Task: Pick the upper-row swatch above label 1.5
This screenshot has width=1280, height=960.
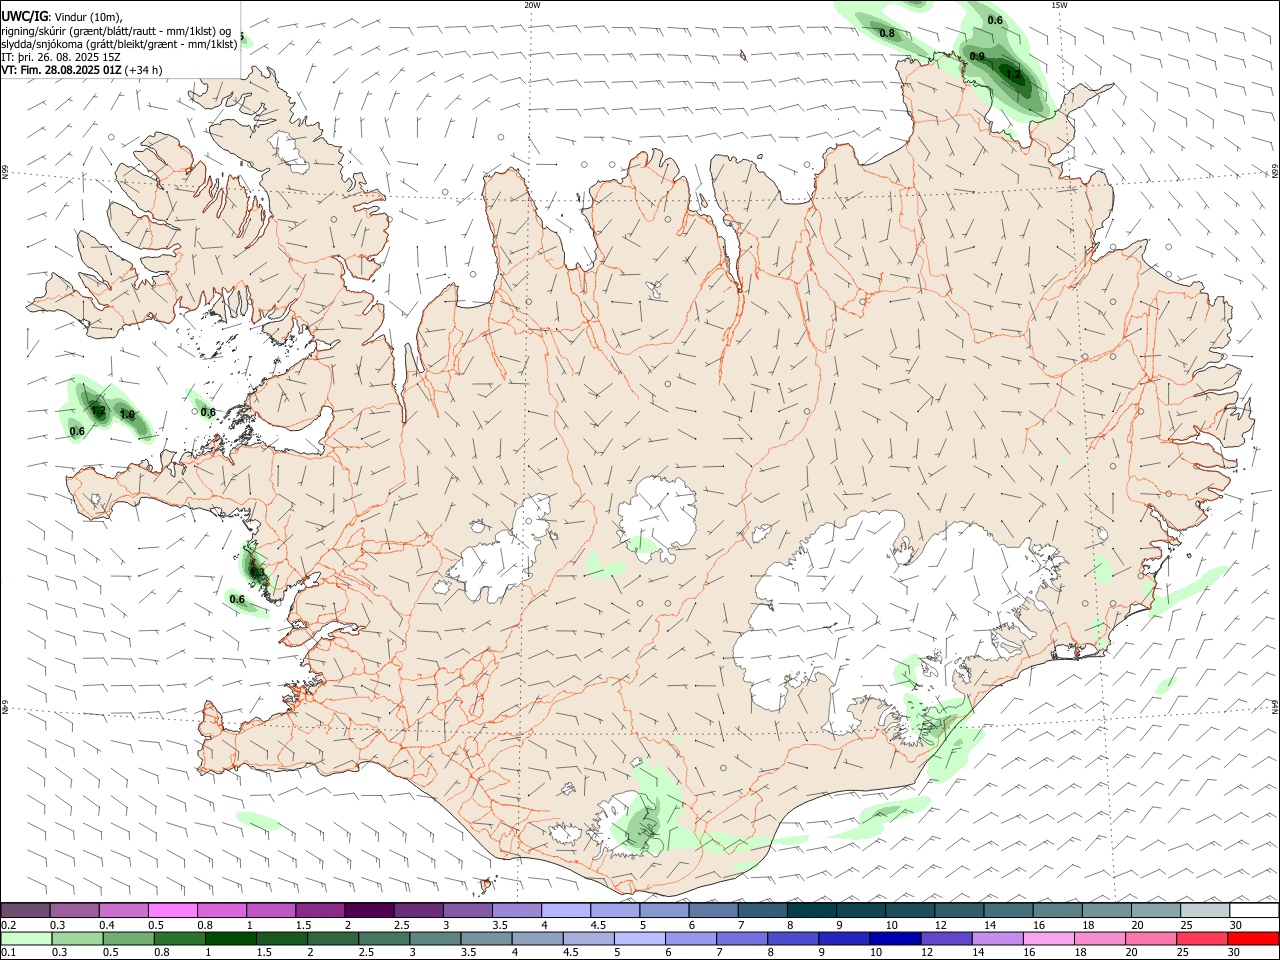Action: [319, 910]
